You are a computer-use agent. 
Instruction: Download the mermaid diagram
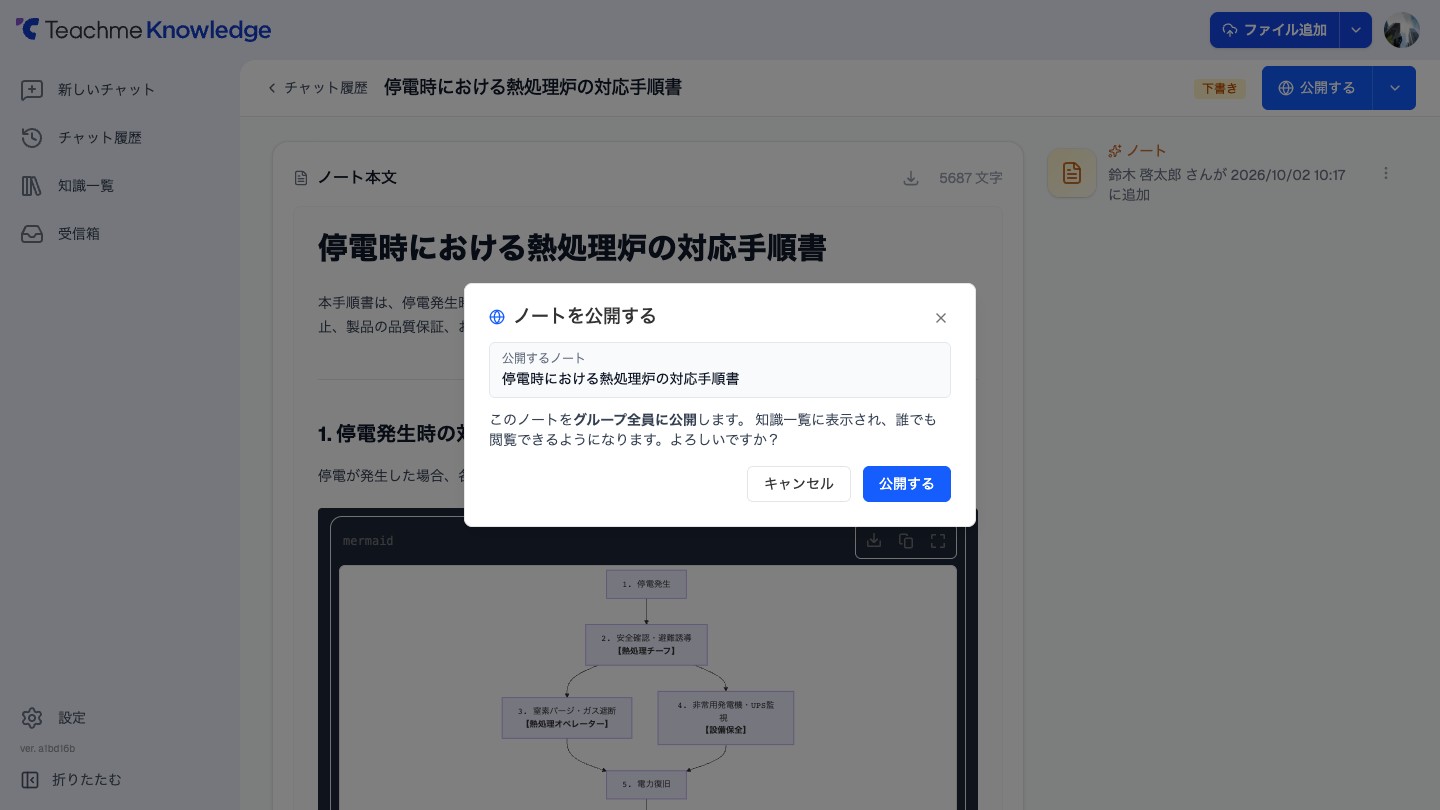pyautogui.click(x=874, y=541)
